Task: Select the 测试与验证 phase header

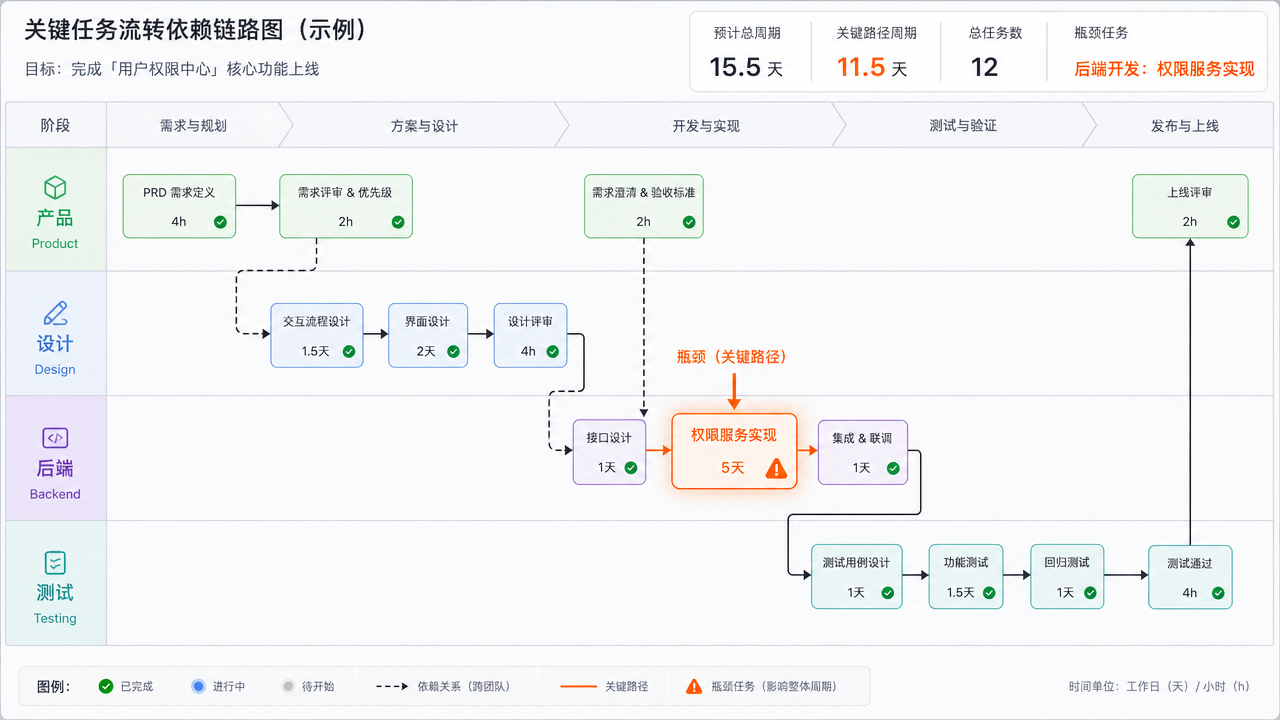Action: (x=963, y=126)
